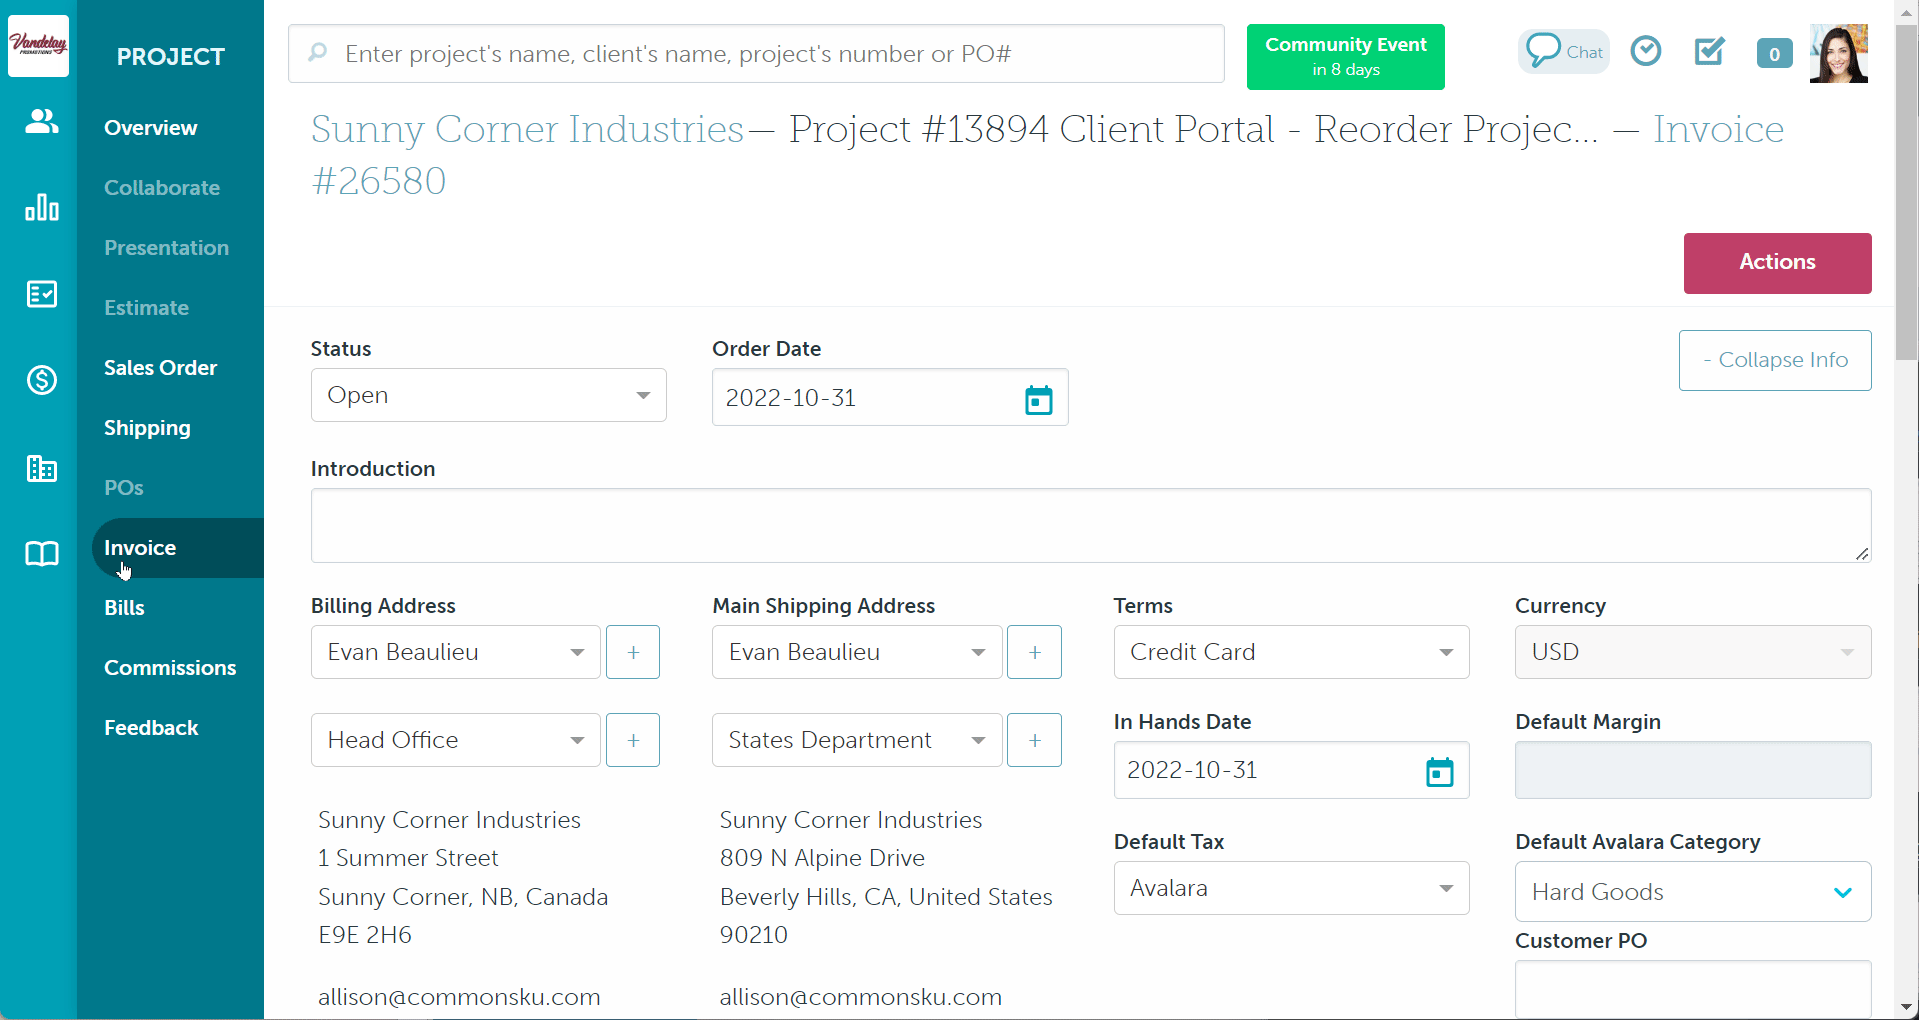Click the tasks checkbox icon in header

(x=1709, y=51)
